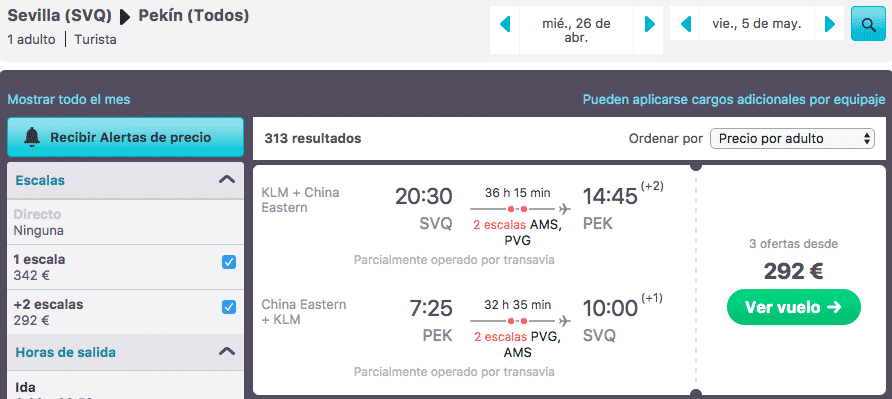Image resolution: width=892 pixels, height=399 pixels.
Task: Uncheck the 1 escala checkbox
Action: (x=229, y=262)
